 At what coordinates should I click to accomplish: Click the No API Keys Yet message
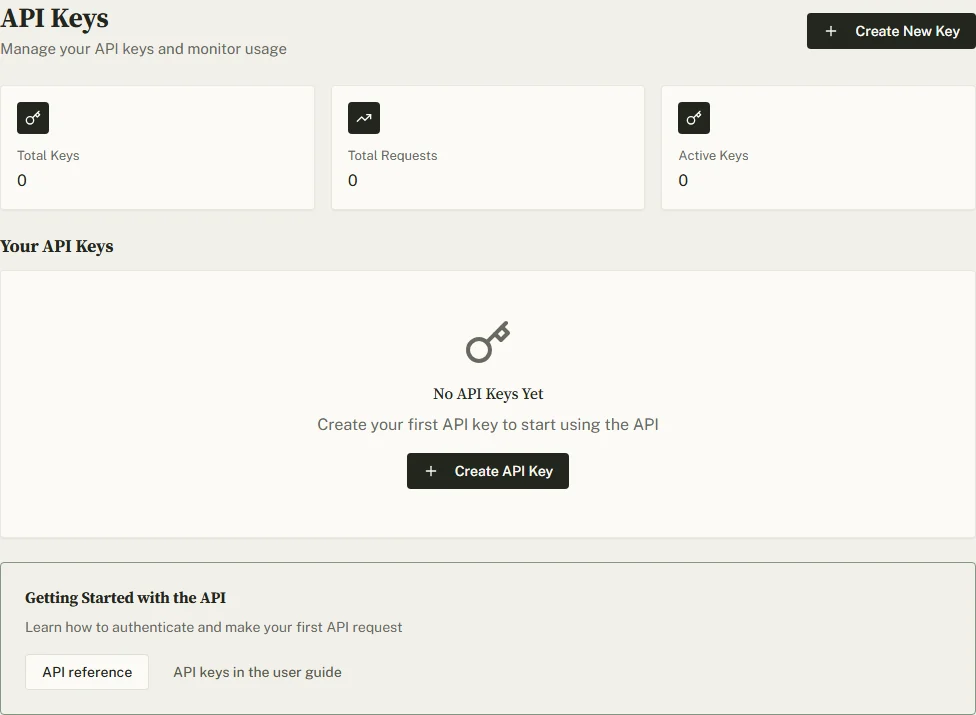(x=488, y=394)
